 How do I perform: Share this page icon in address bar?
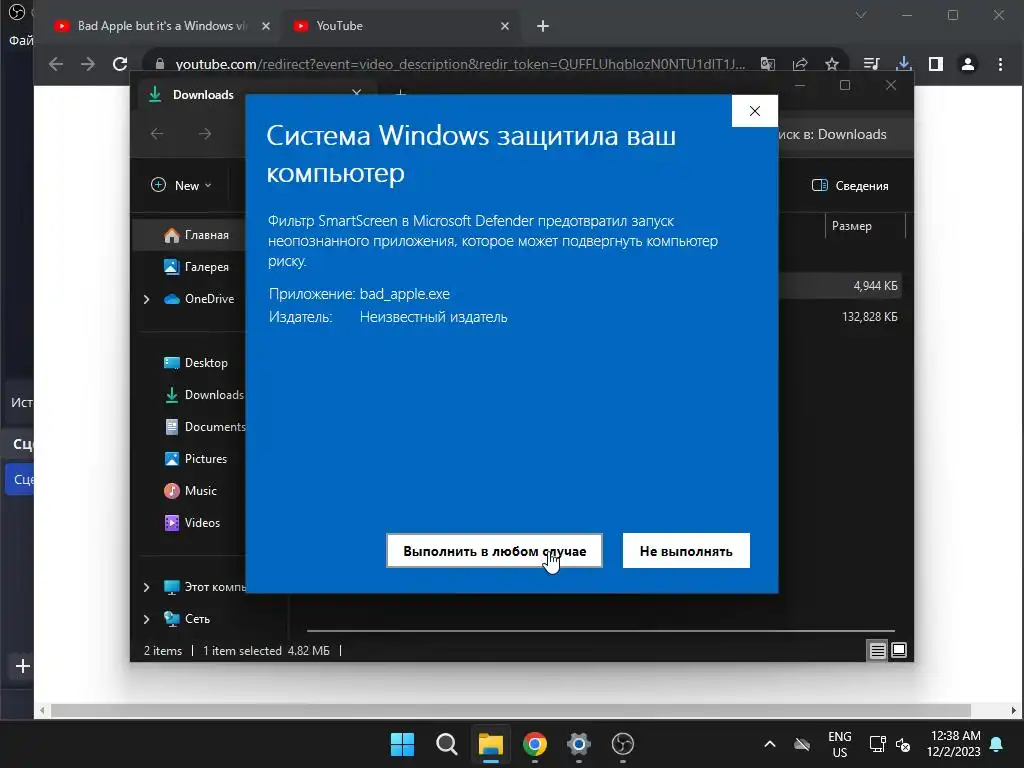tap(800, 64)
